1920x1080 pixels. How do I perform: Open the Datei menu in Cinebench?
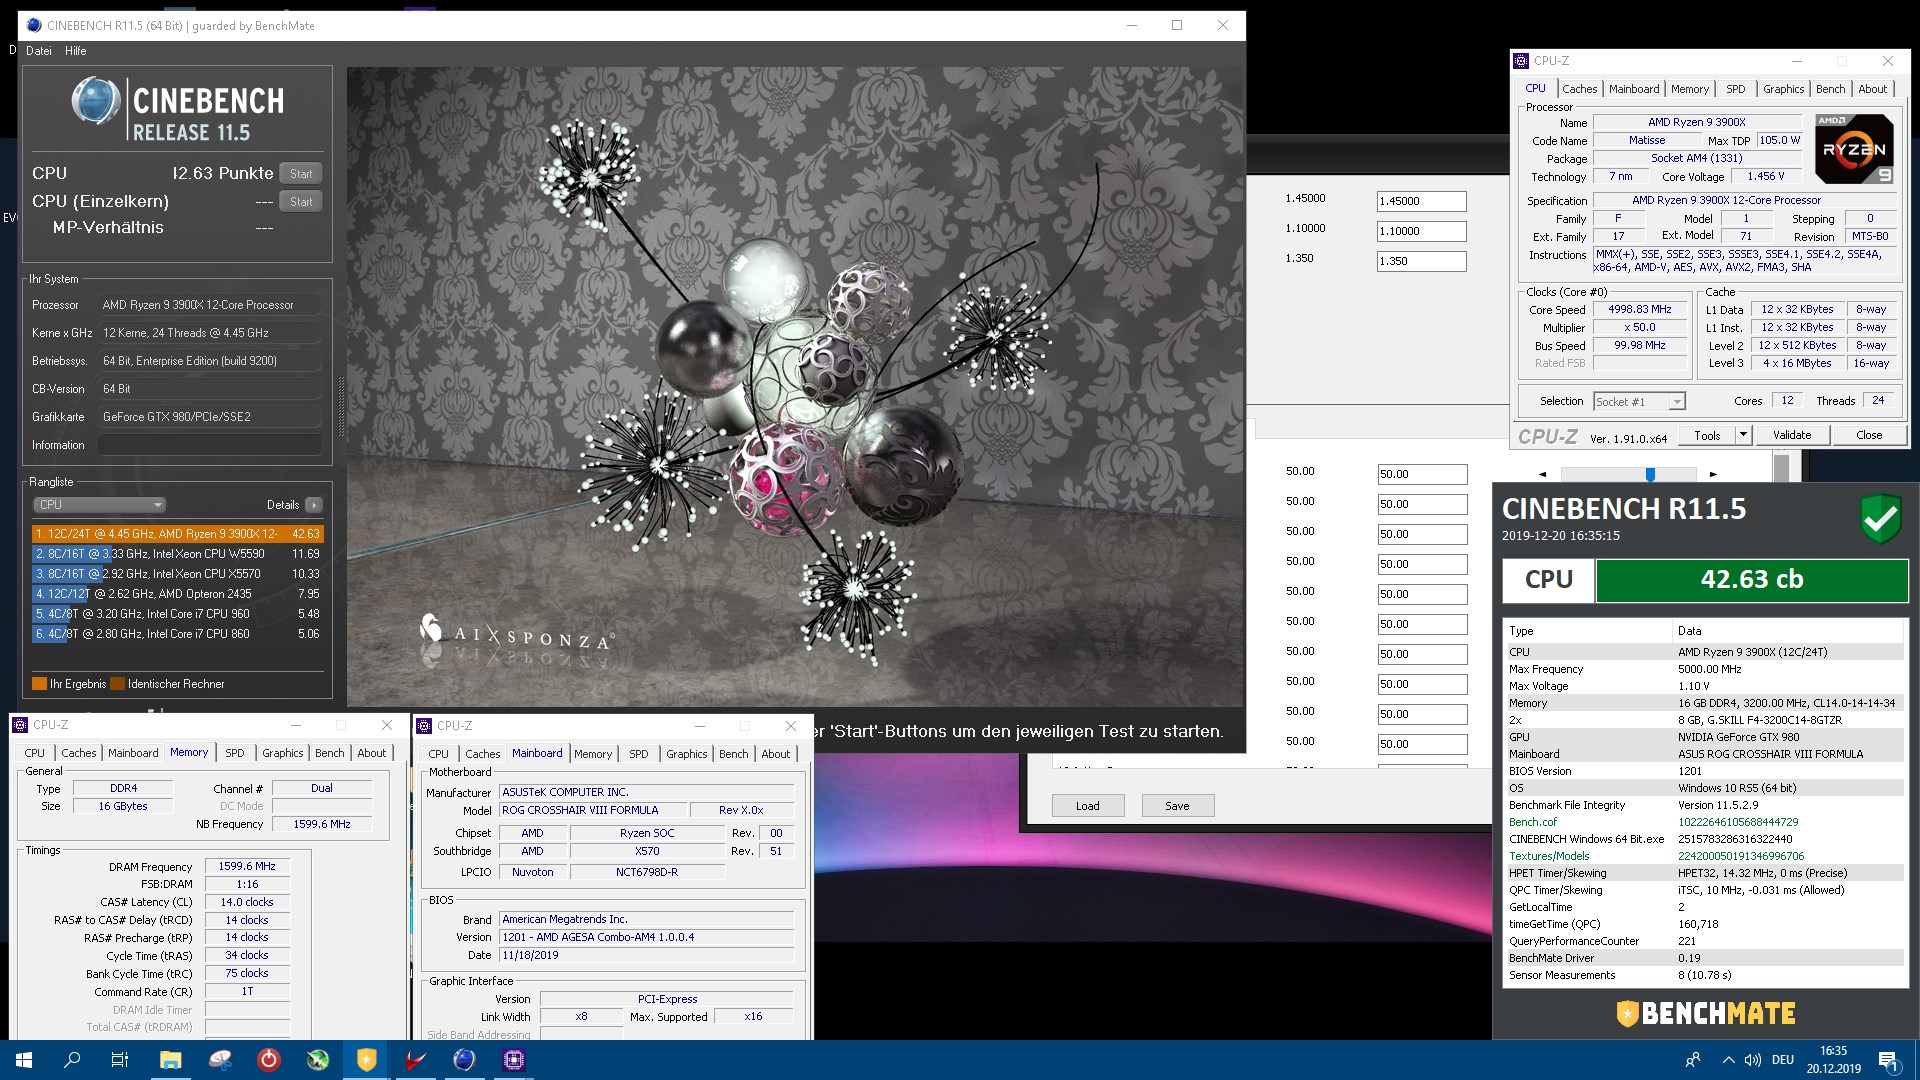(39, 51)
